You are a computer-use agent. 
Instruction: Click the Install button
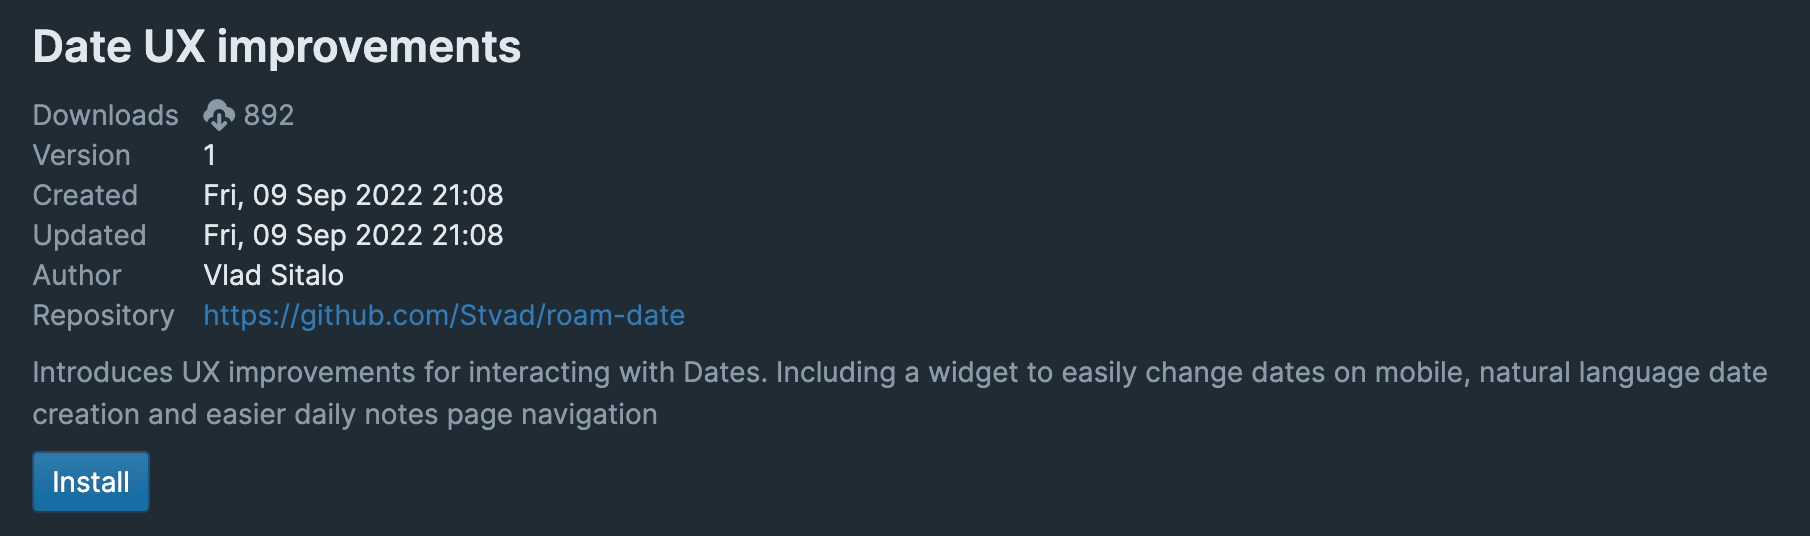(91, 482)
